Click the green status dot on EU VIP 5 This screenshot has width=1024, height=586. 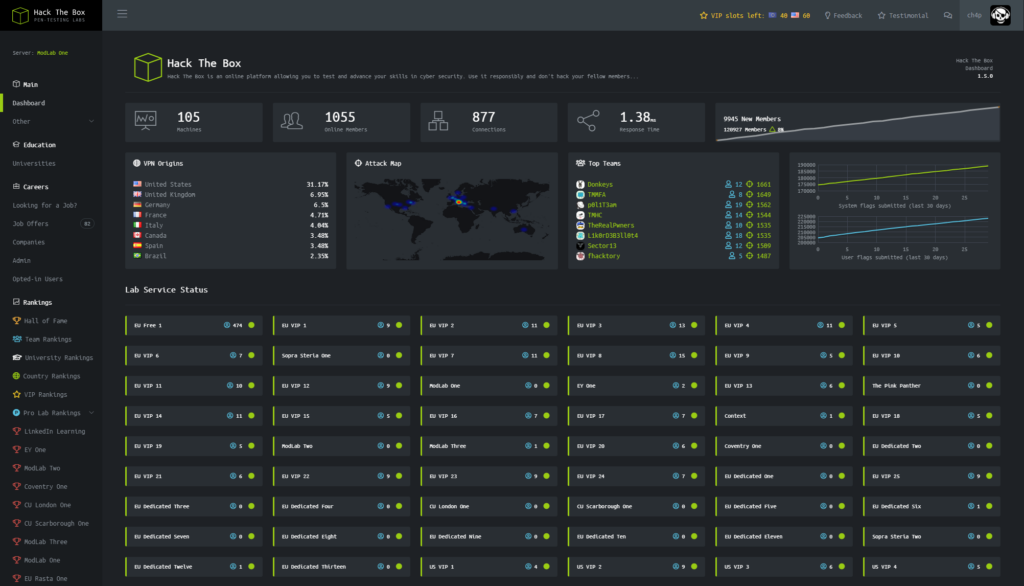tap(989, 325)
